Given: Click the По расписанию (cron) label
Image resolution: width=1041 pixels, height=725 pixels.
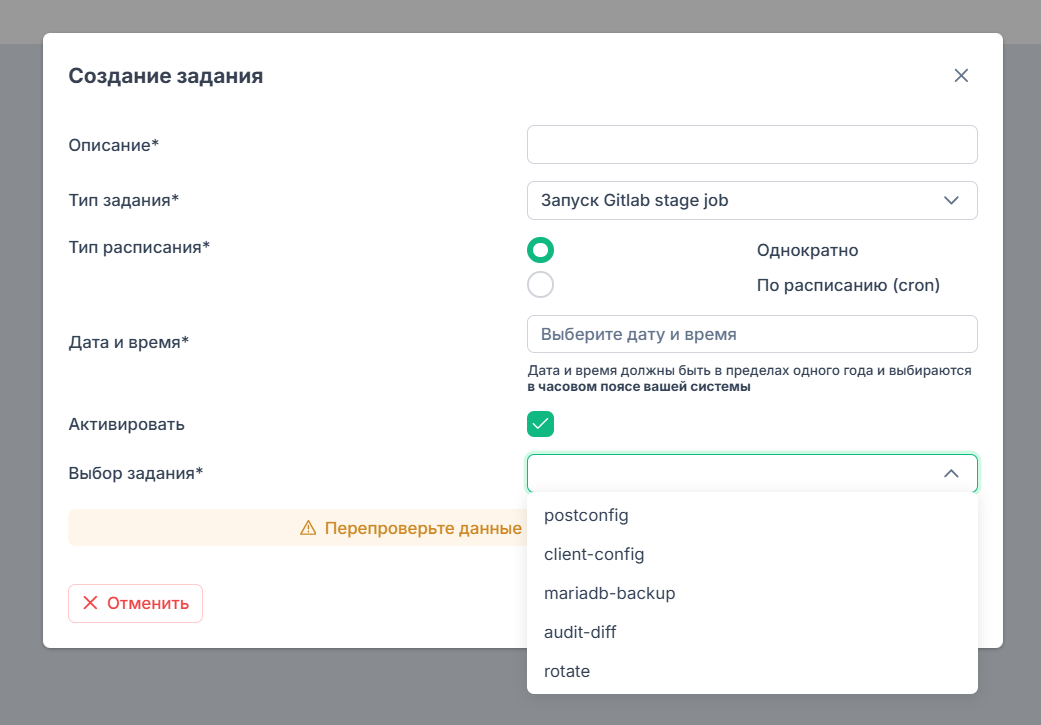Looking at the screenshot, I should click(848, 285).
